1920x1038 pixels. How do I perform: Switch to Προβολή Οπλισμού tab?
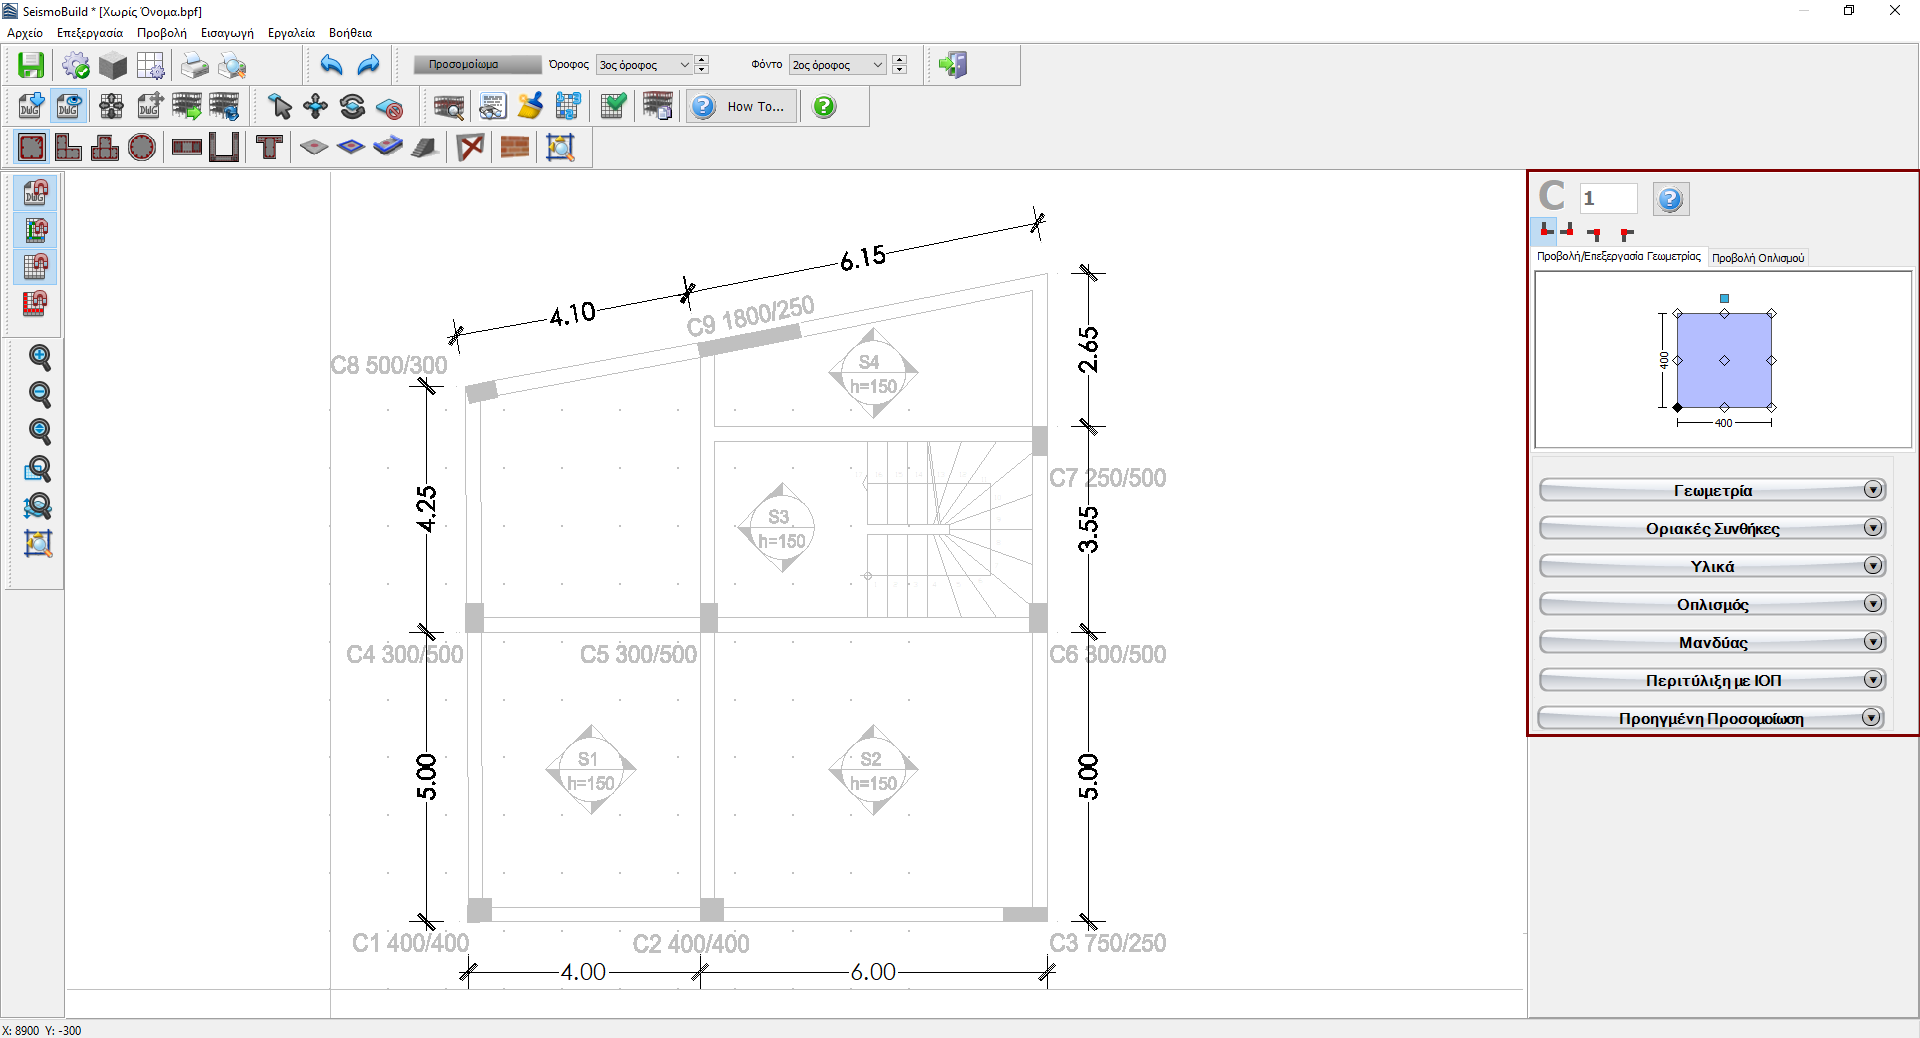[1757, 258]
